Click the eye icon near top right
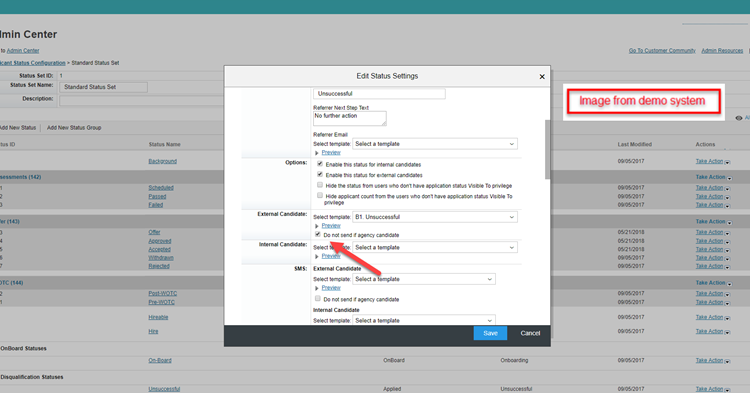 tap(739, 118)
